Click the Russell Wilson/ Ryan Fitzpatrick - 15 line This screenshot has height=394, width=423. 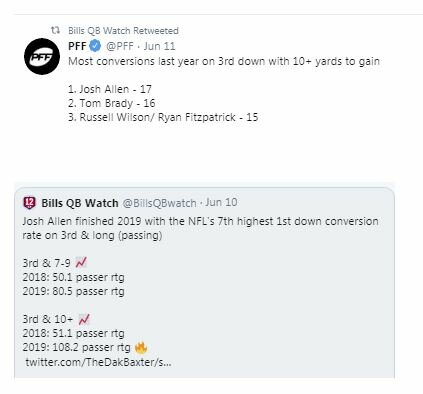(163, 117)
